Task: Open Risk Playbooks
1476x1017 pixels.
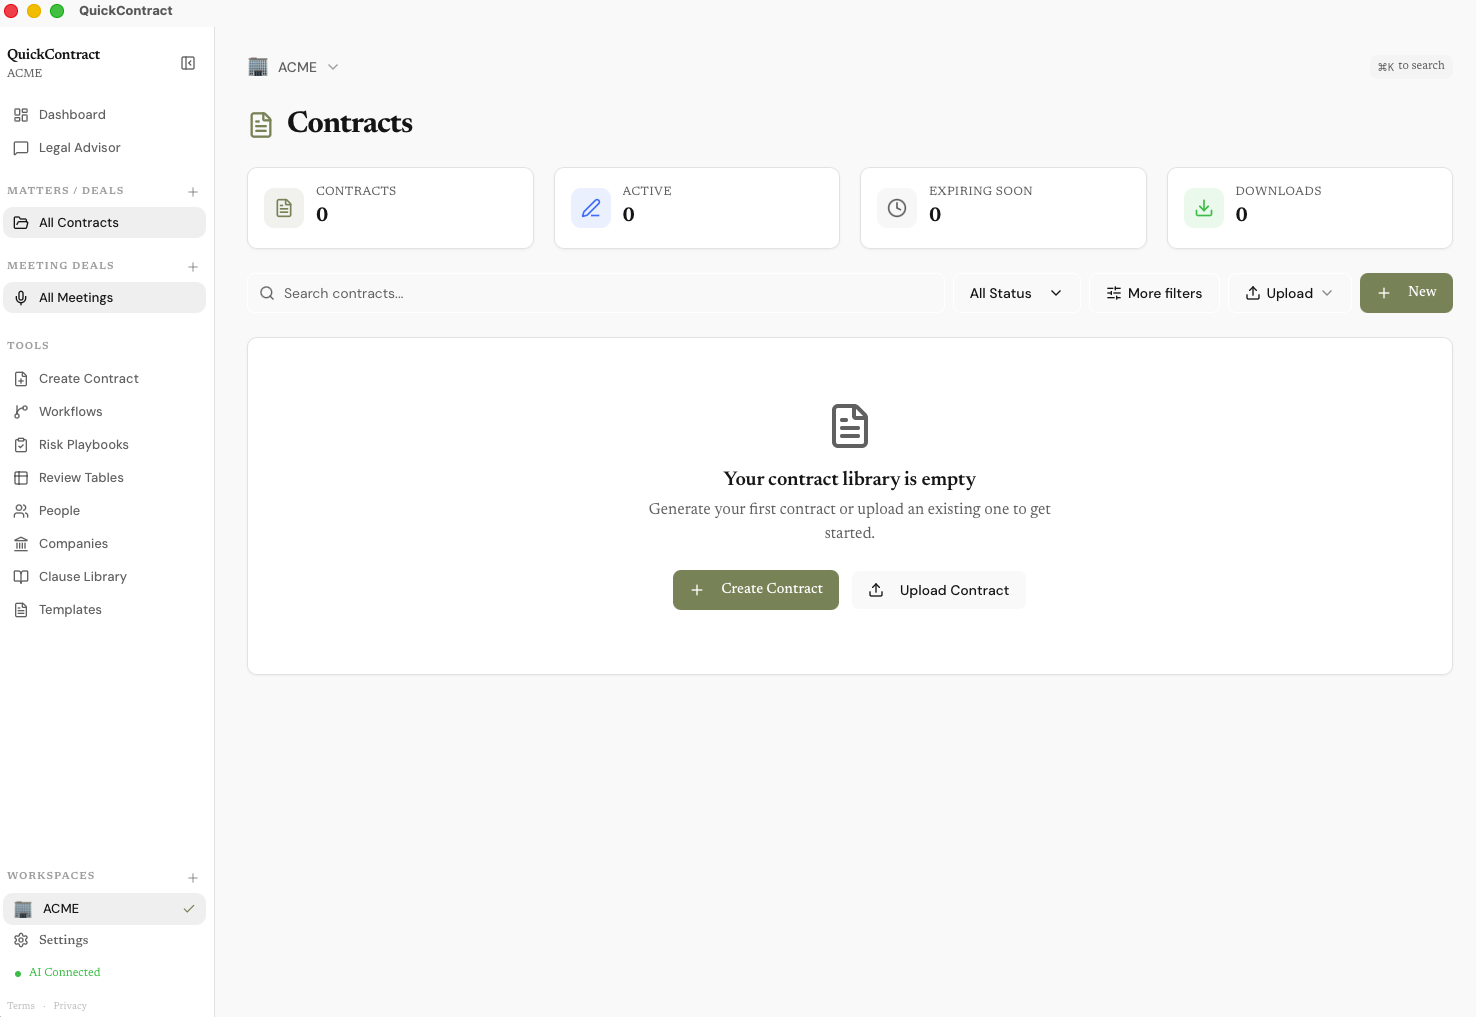Action: point(104,445)
